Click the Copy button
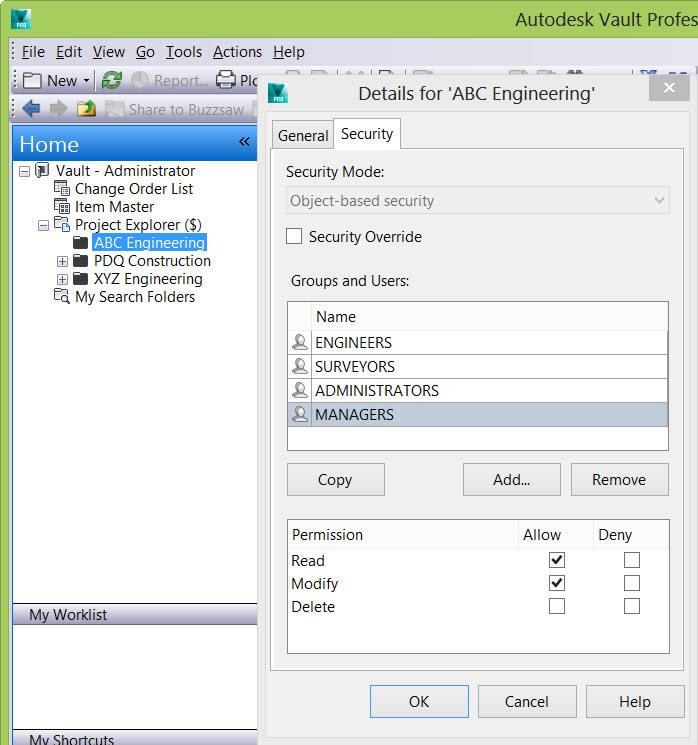Image resolution: width=698 pixels, height=745 pixels. 335,479
